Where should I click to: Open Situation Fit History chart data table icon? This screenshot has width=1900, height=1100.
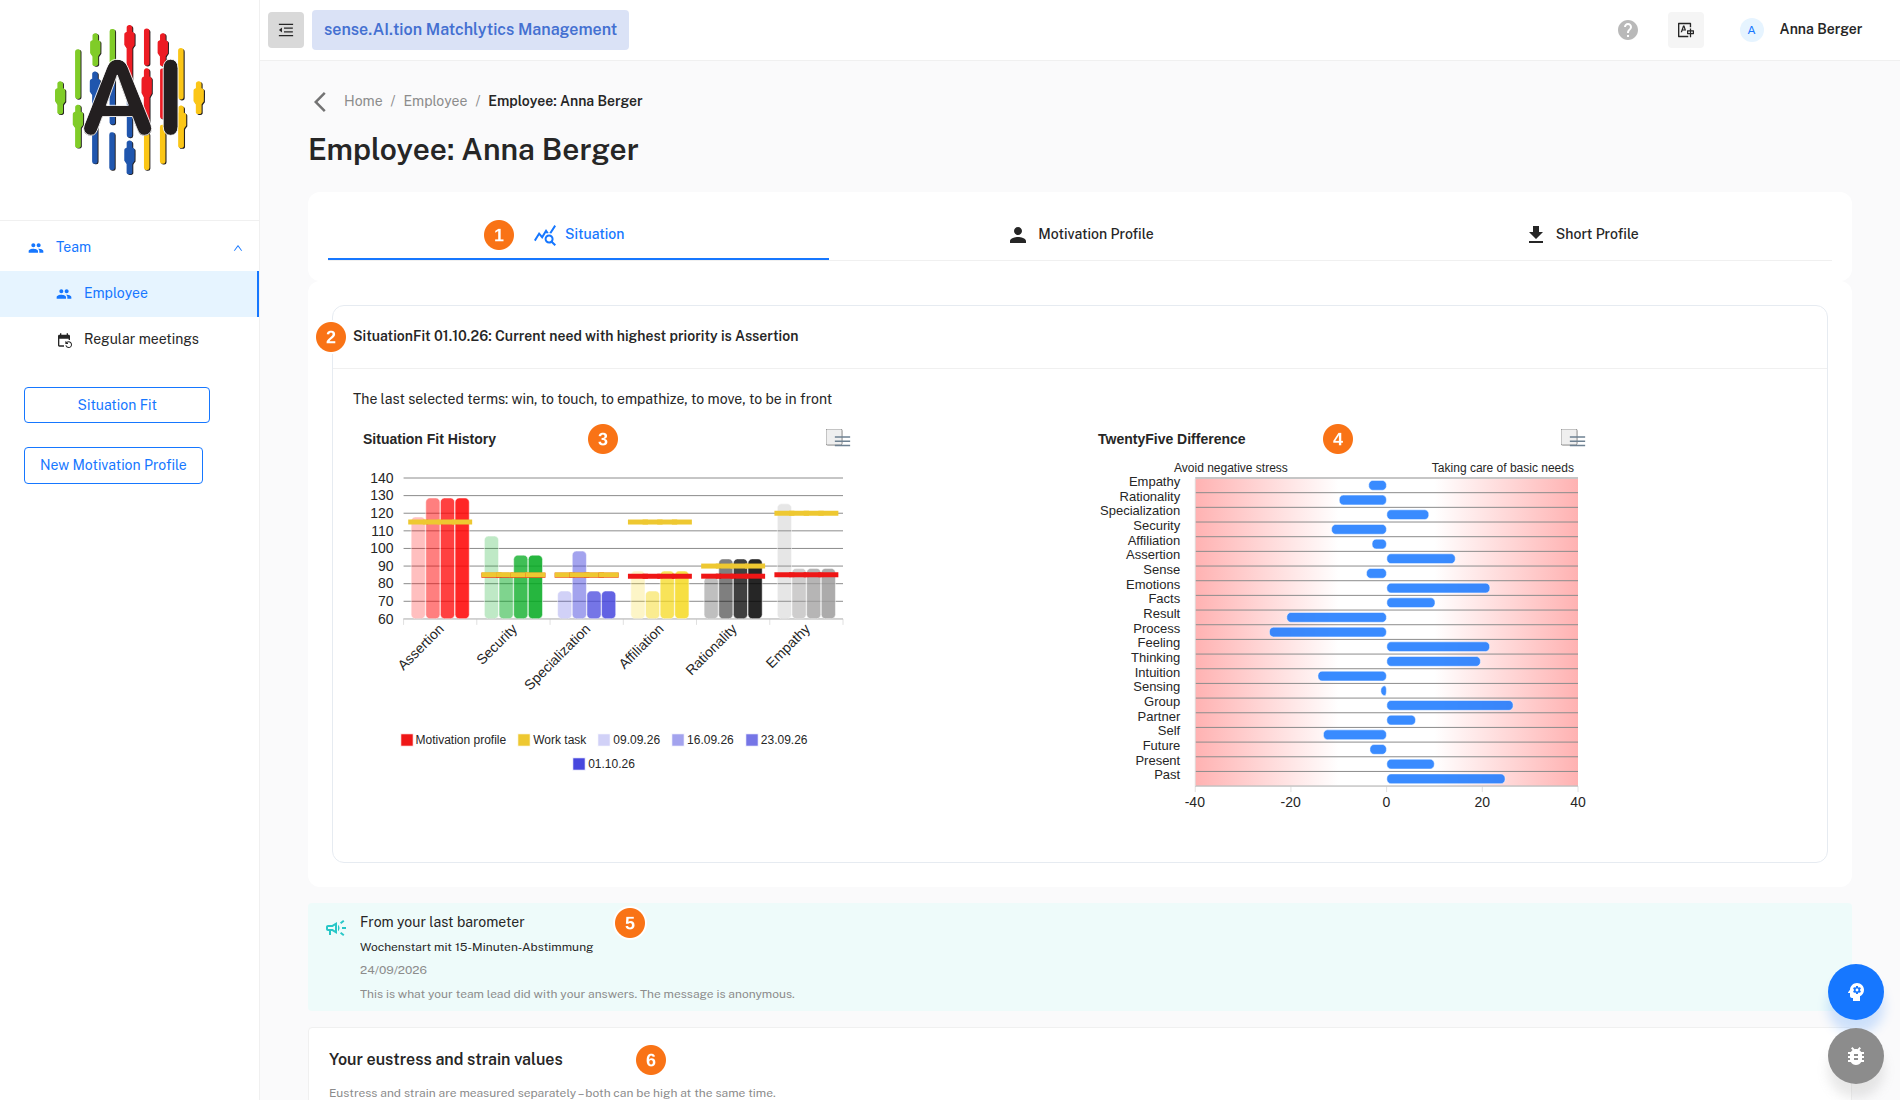click(x=838, y=438)
